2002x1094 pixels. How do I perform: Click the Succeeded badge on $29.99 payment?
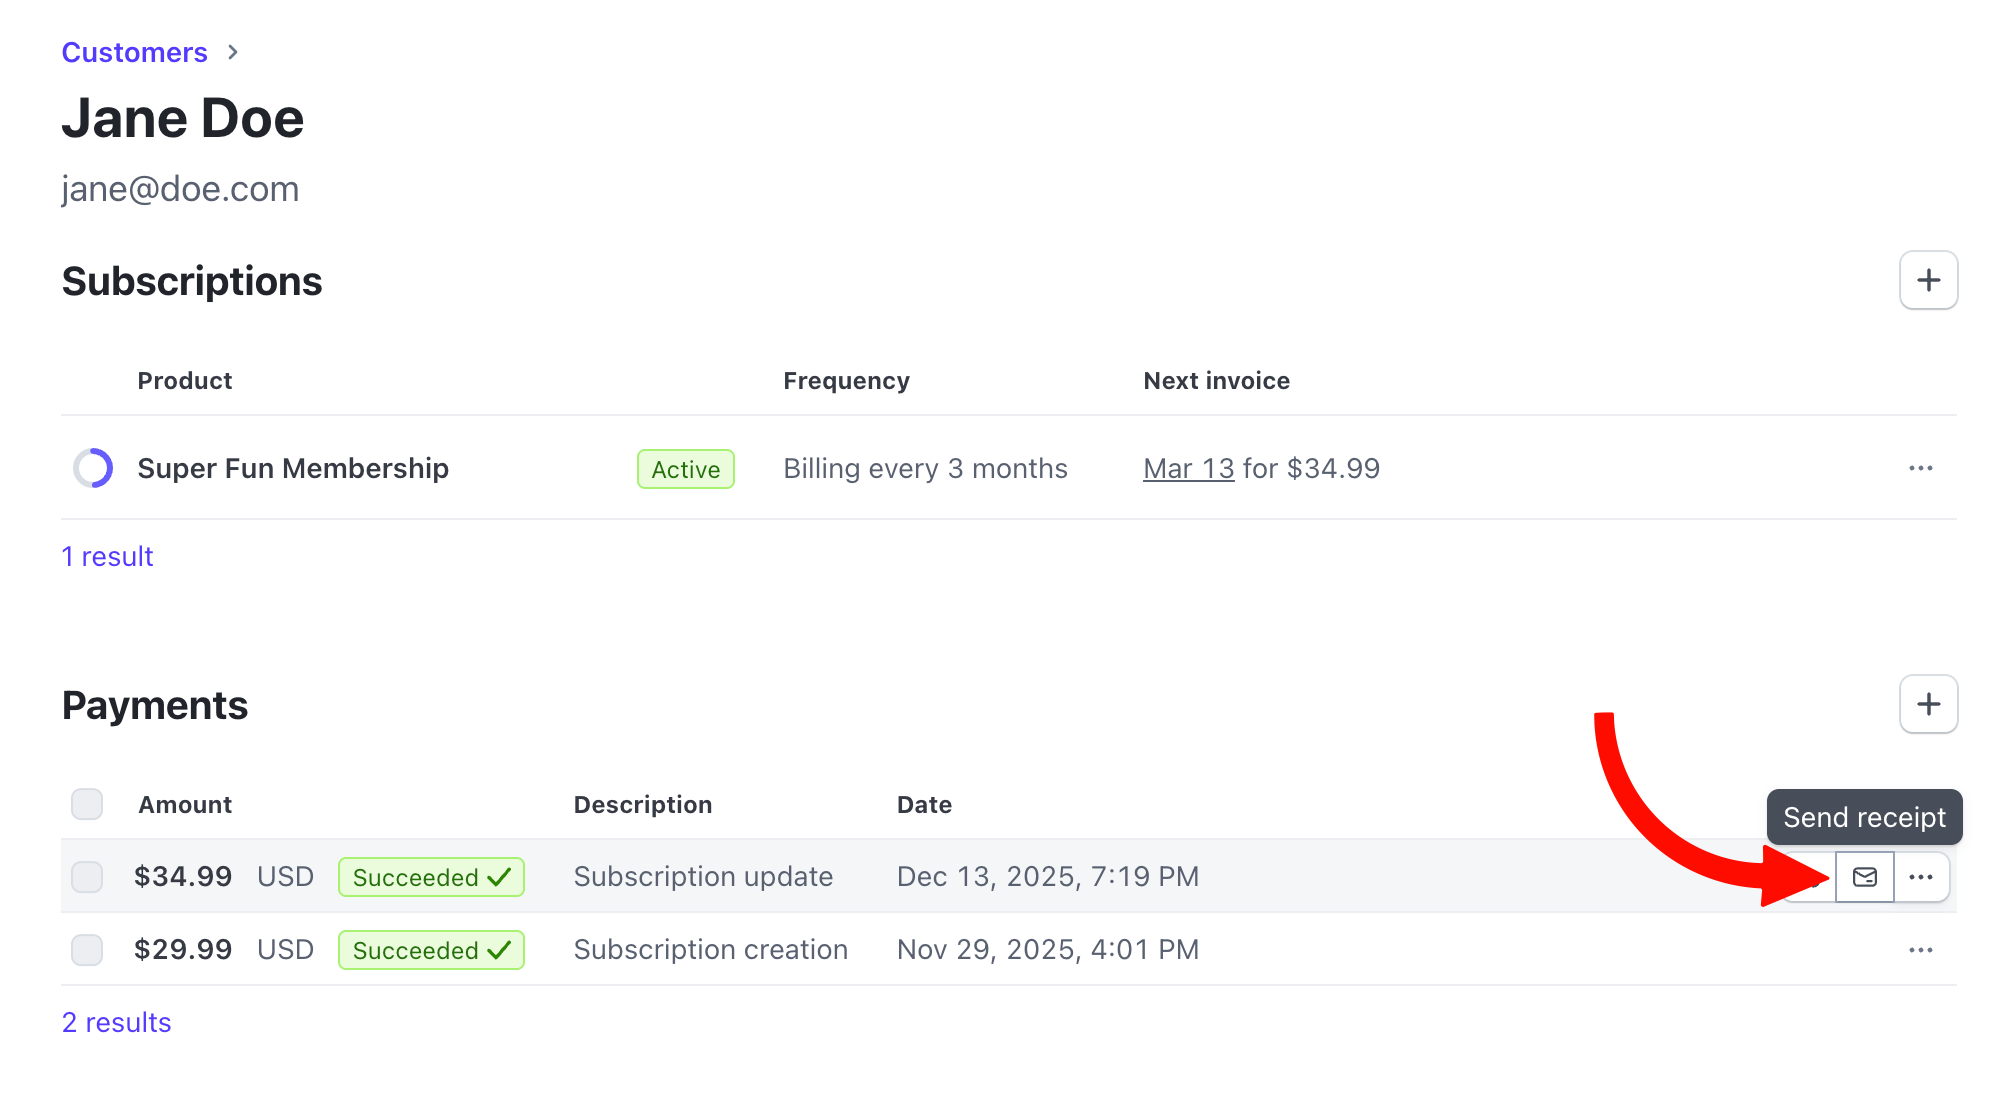(x=431, y=950)
